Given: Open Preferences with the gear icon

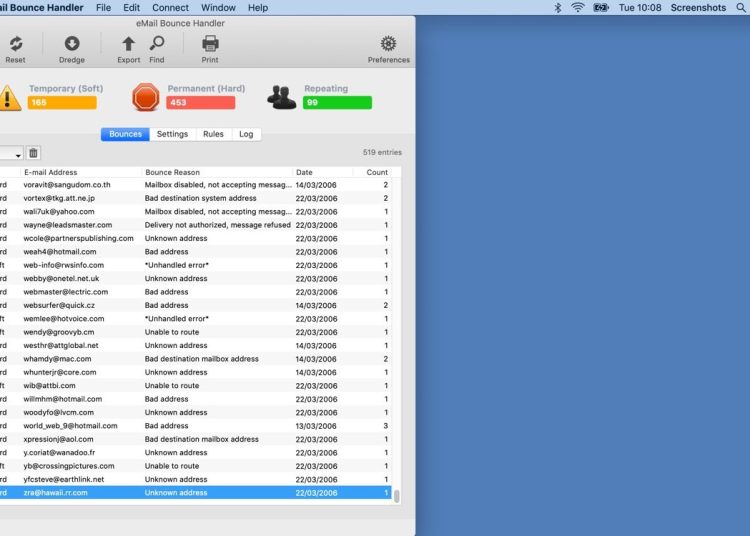Looking at the screenshot, I should 388,44.
